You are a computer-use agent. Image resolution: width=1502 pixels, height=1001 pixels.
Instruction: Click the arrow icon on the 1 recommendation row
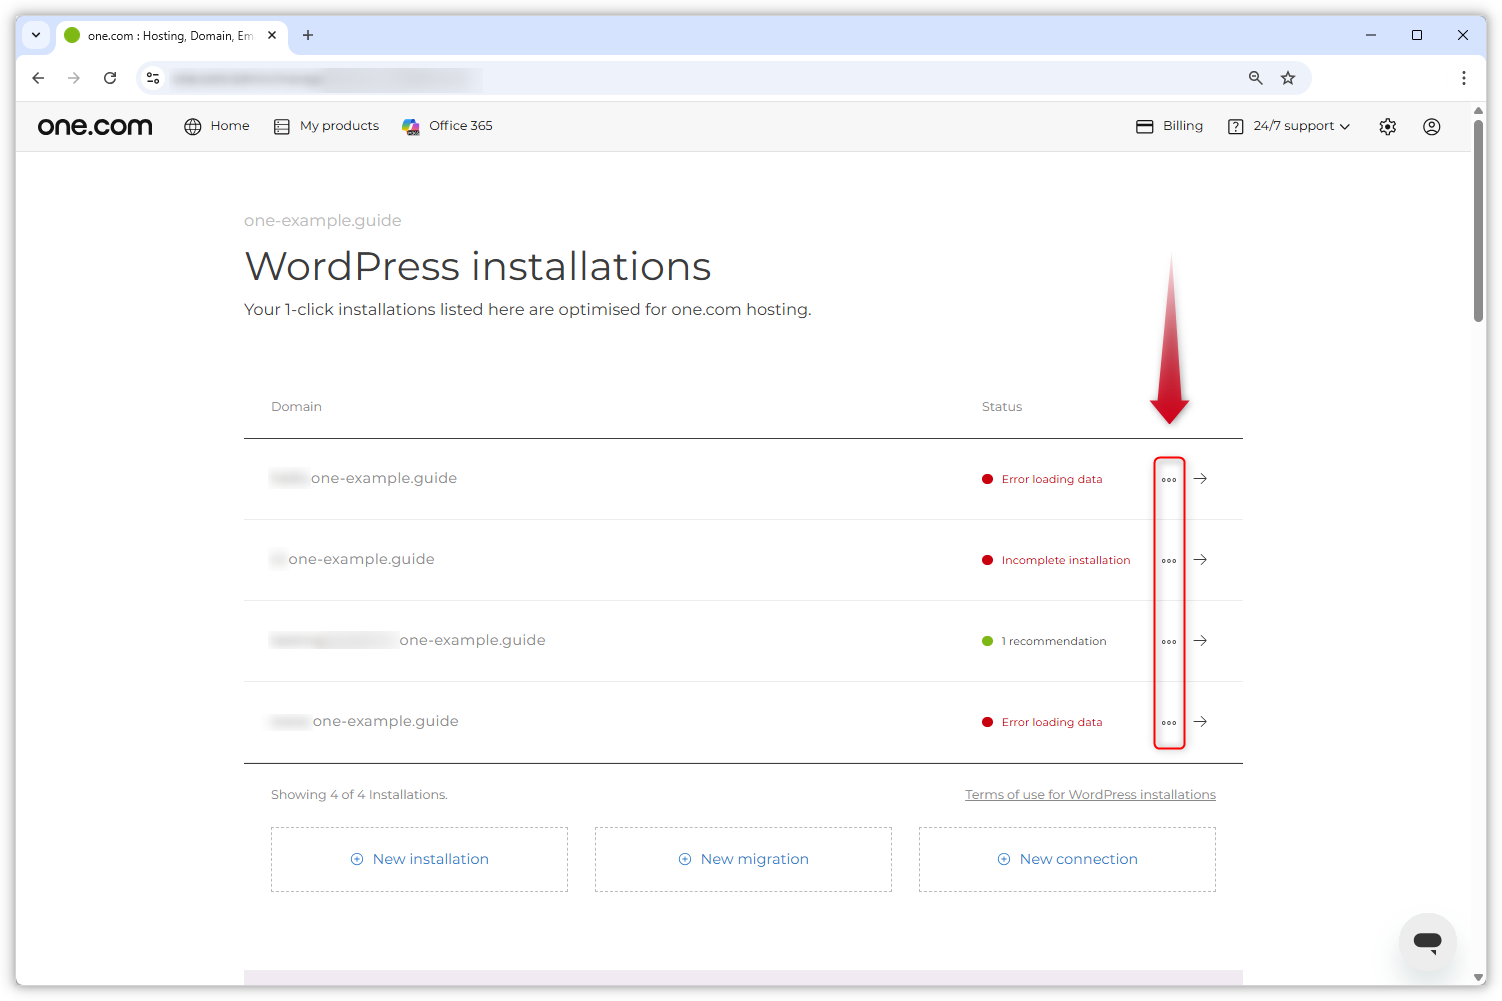pyautogui.click(x=1201, y=641)
